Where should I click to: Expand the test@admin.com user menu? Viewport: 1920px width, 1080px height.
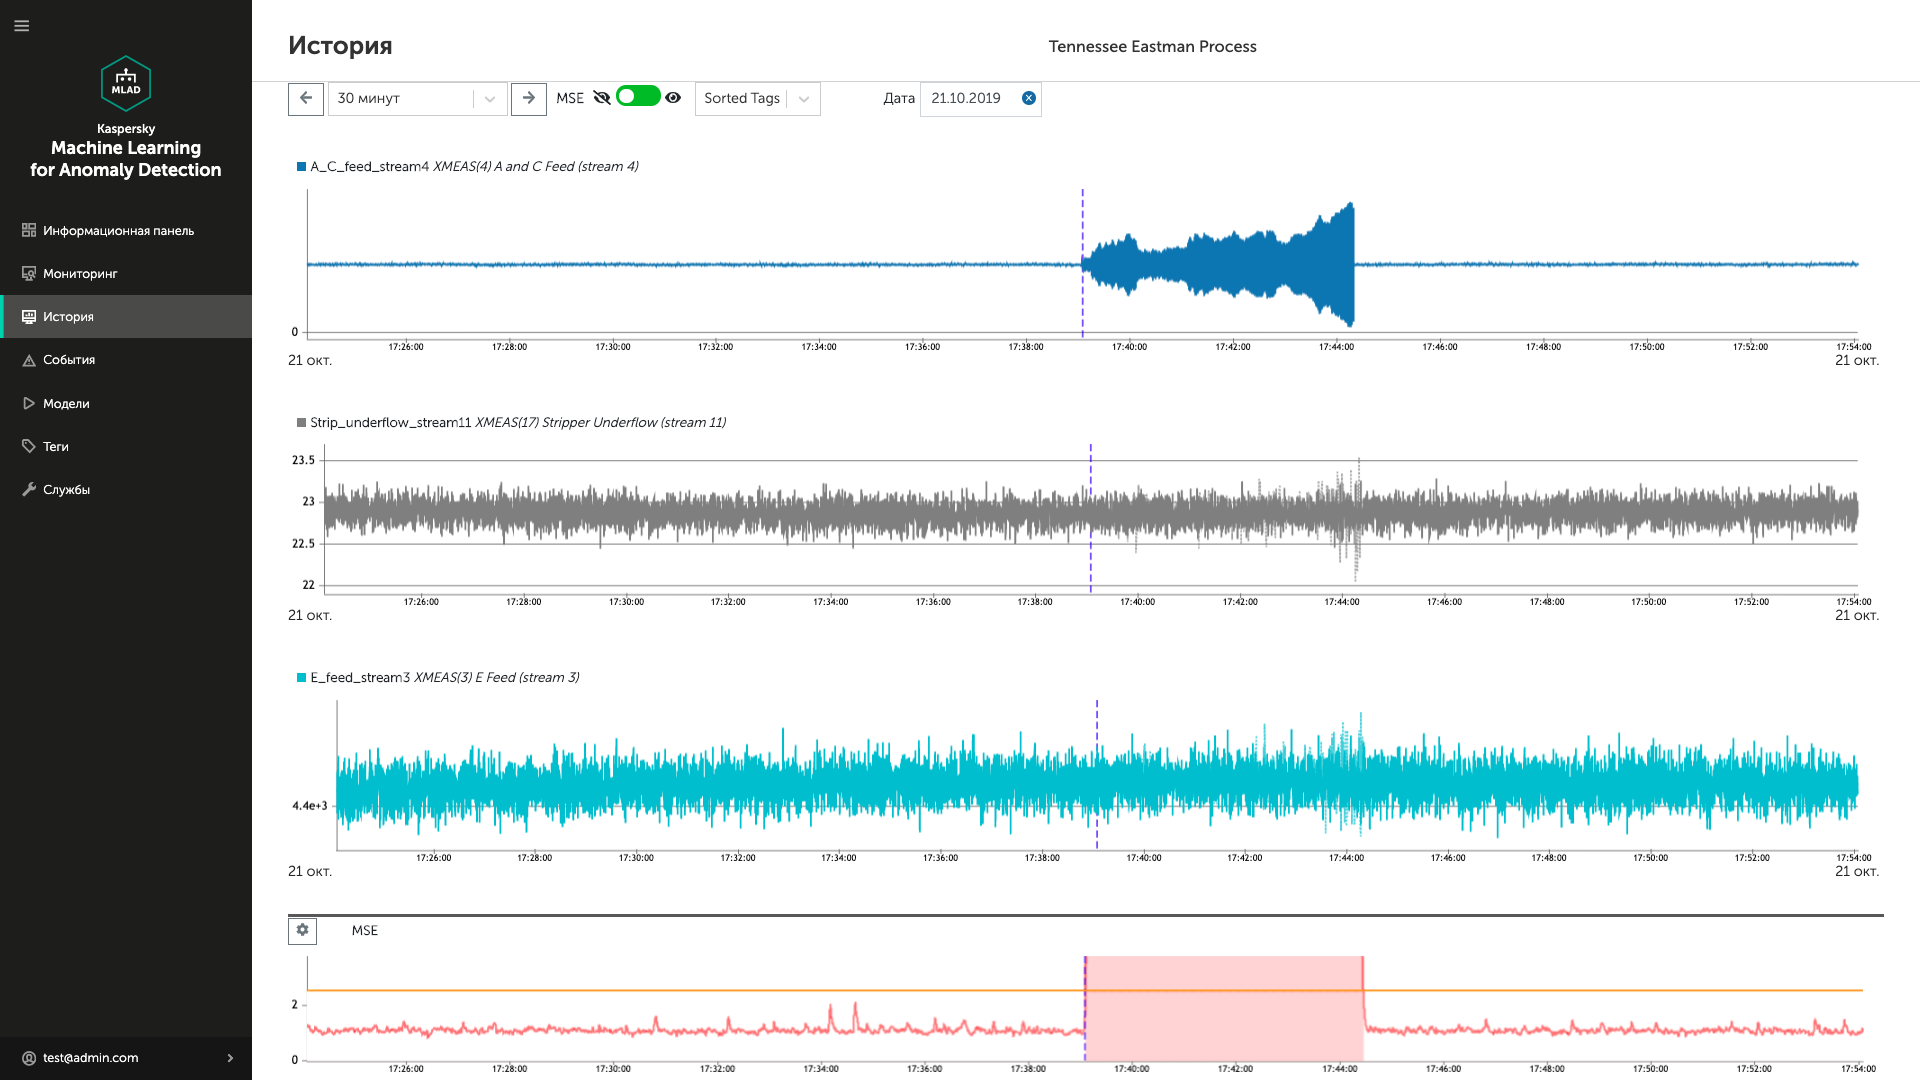pos(230,1058)
